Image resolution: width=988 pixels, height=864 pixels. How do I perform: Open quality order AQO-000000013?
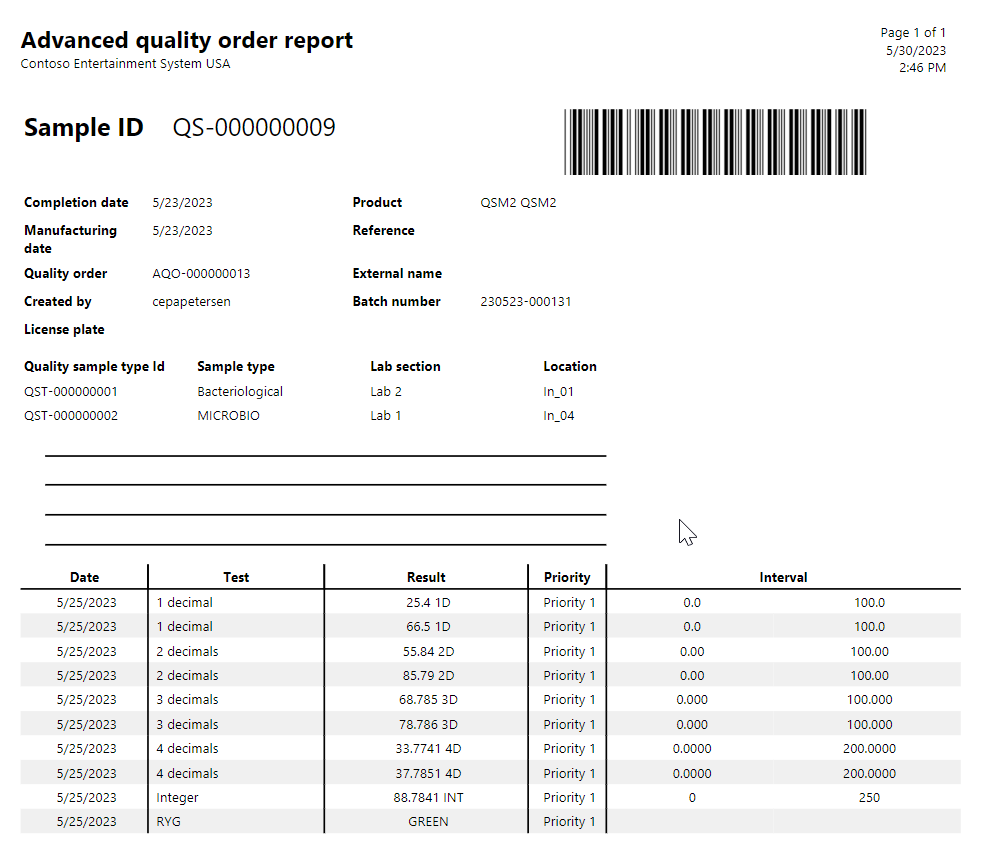tap(200, 273)
